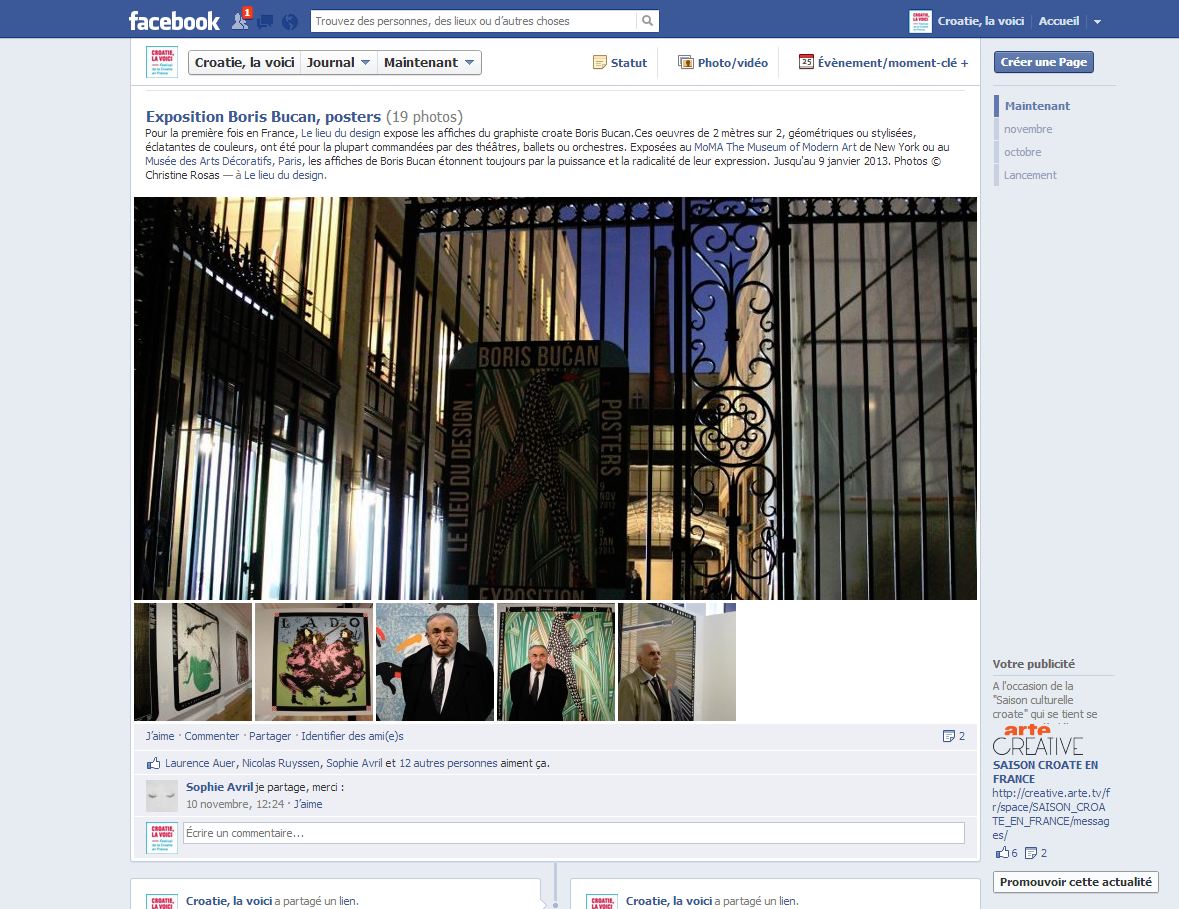The image size is (1179, 909).
Task: Expand the Maintenant dropdown
Action: point(430,62)
